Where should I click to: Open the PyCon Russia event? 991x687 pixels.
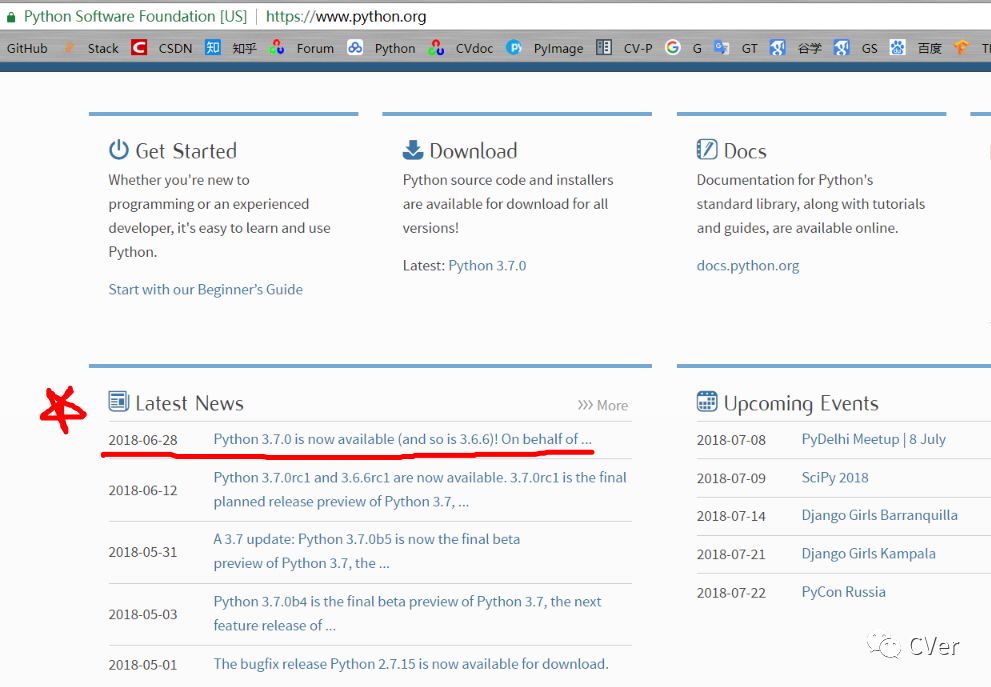point(843,592)
